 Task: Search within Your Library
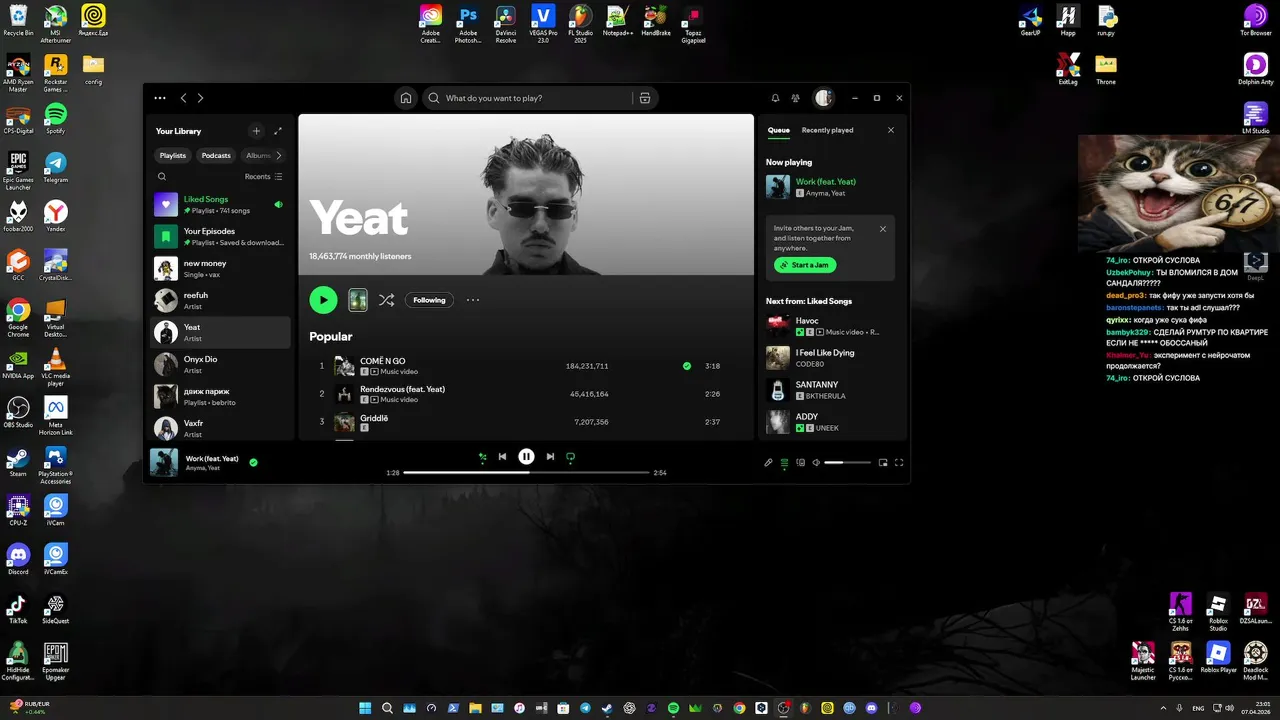[162, 177]
